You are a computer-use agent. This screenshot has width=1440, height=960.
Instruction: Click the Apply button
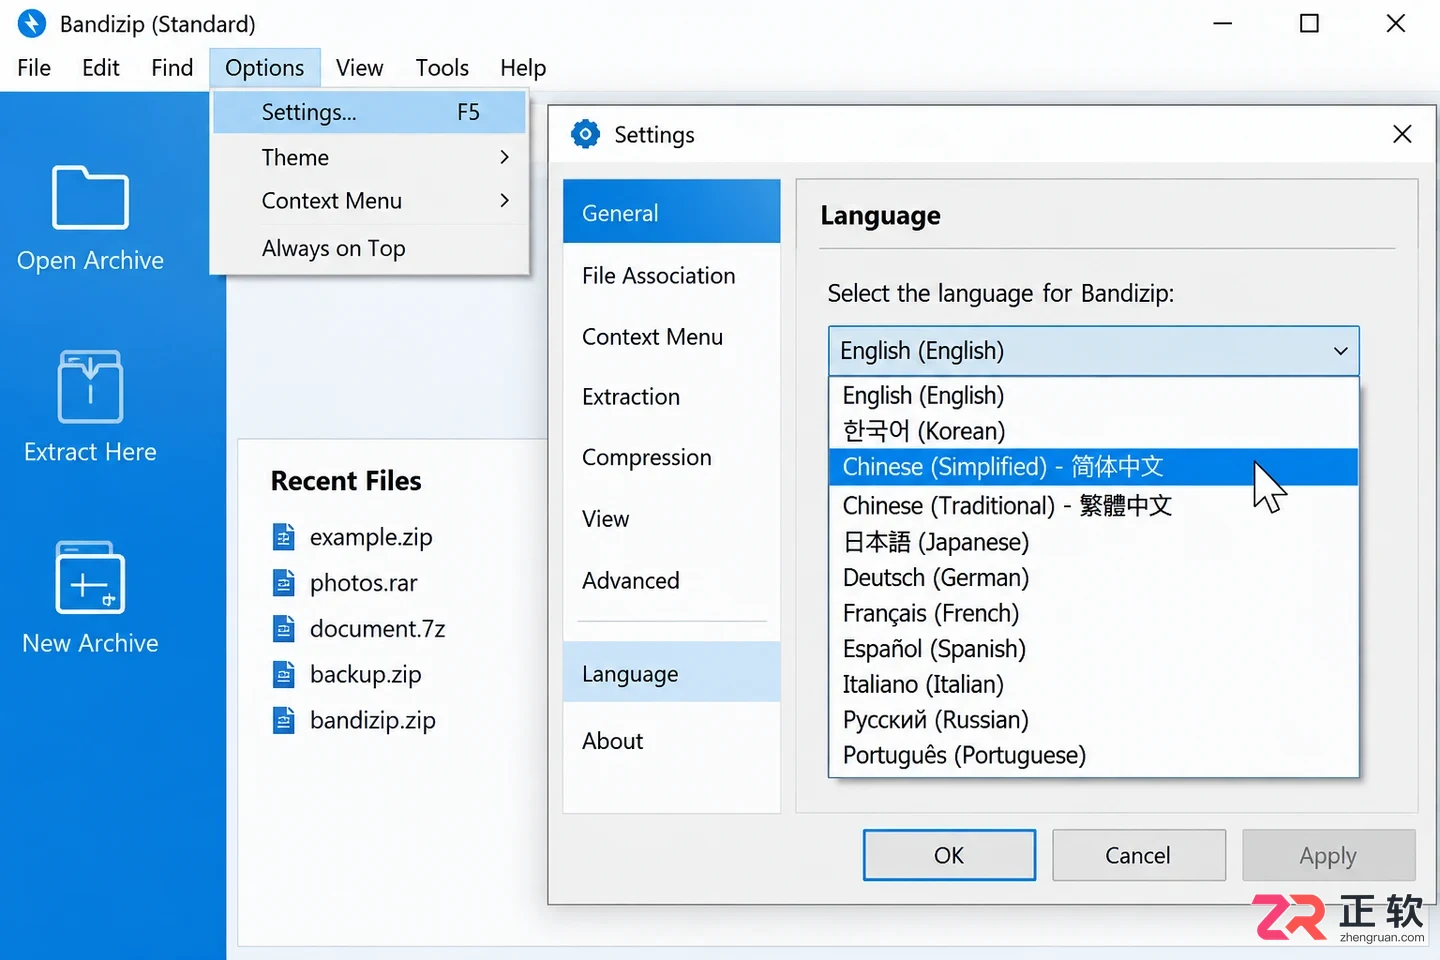(x=1328, y=855)
